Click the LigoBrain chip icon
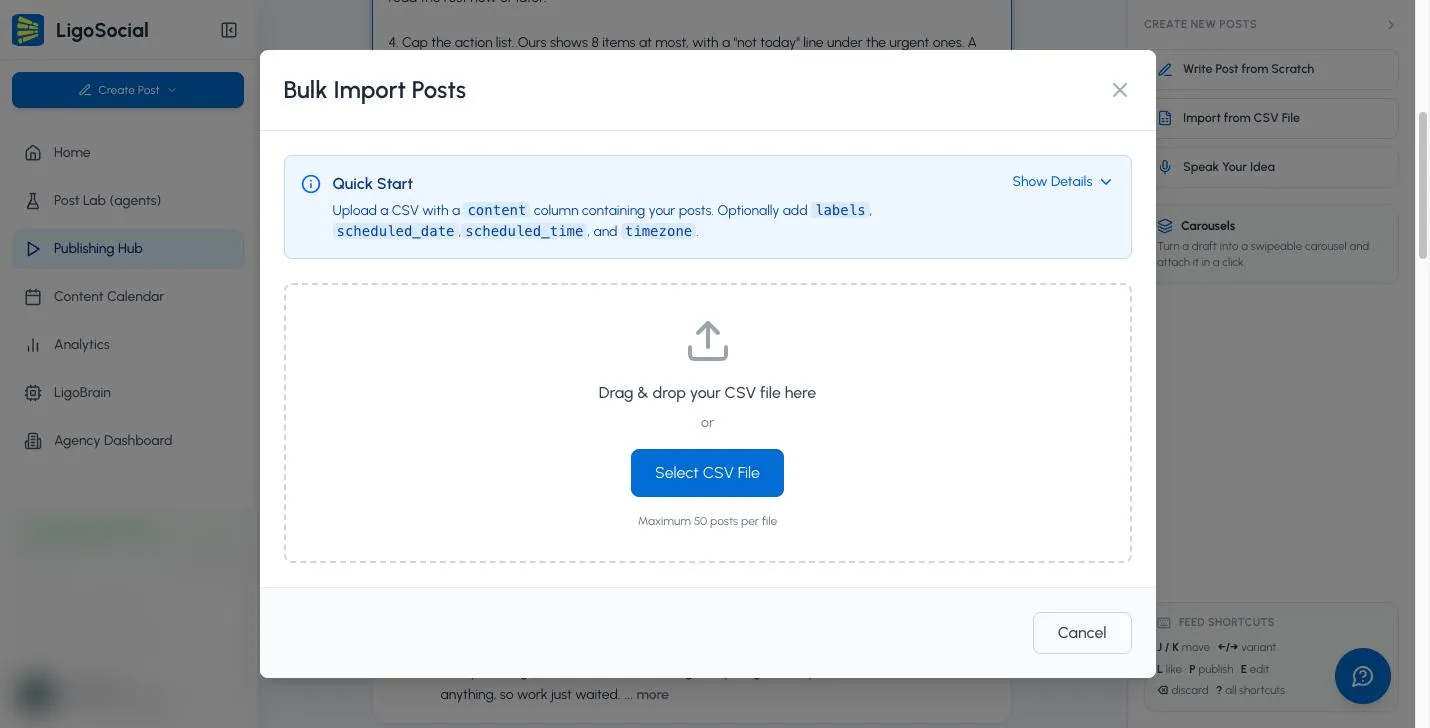The image size is (1430, 728). click(x=33, y=393)
